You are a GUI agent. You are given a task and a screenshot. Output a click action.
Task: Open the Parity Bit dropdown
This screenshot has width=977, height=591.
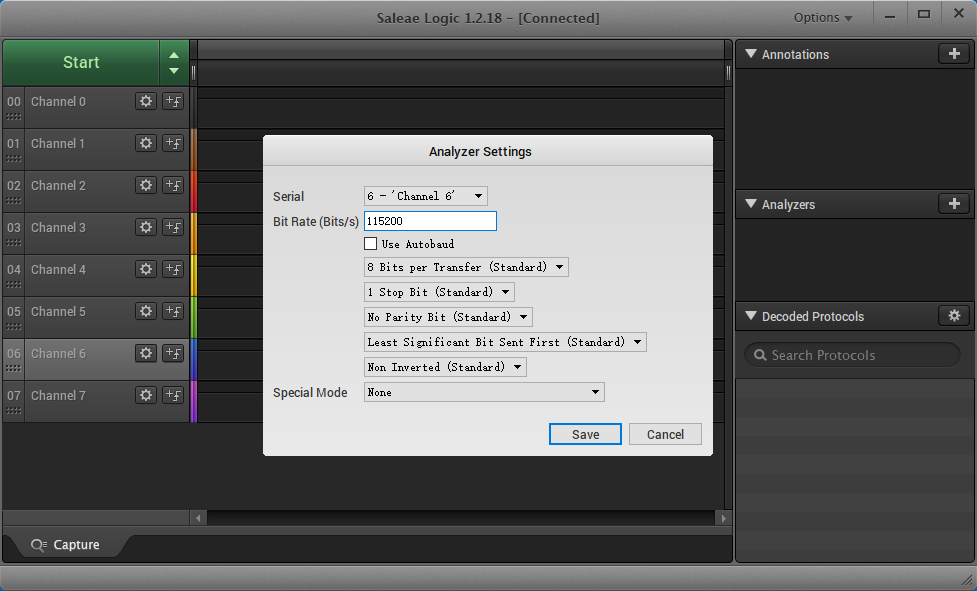click(448, 317)
